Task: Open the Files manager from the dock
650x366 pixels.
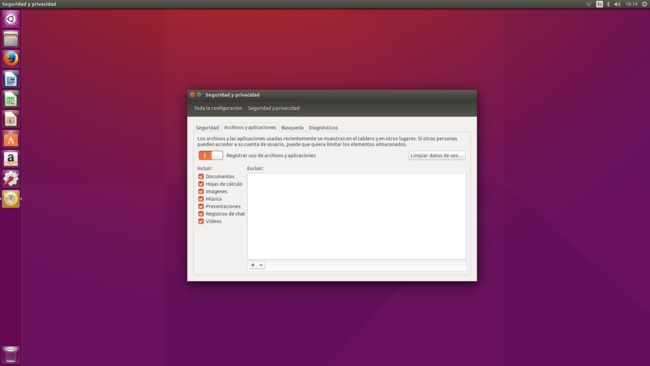Action: click(11, 39)
